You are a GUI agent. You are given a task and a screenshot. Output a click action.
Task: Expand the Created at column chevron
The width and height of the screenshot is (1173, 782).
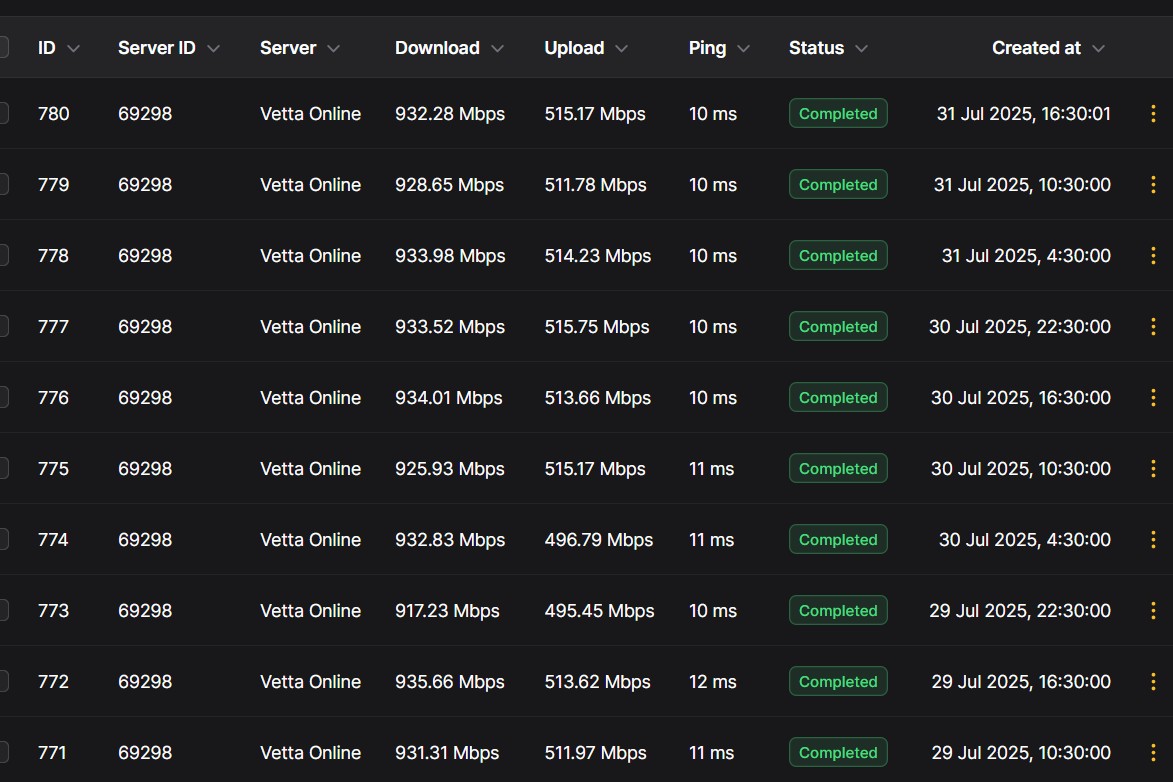click(x=1098, y=49)
